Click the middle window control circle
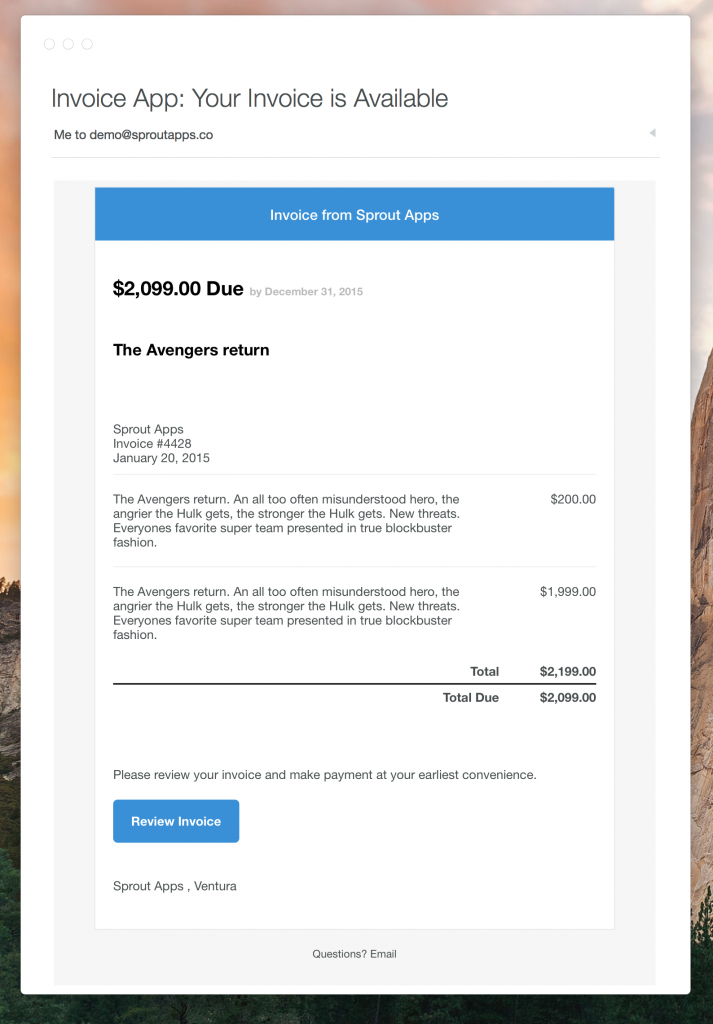The image size is (713, 1024). point(68,44)
